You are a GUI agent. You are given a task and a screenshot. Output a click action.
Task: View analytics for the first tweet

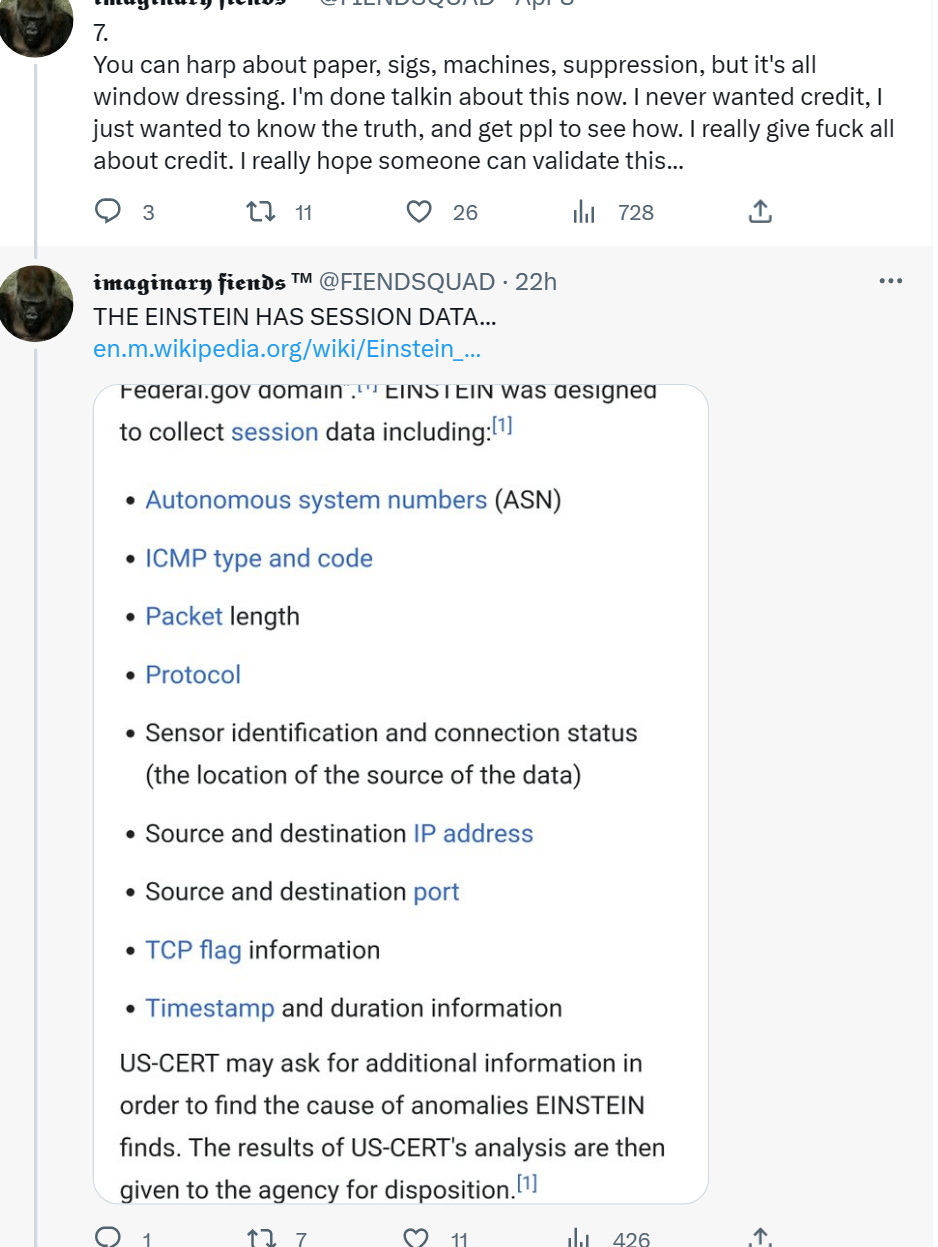[585, 211]
